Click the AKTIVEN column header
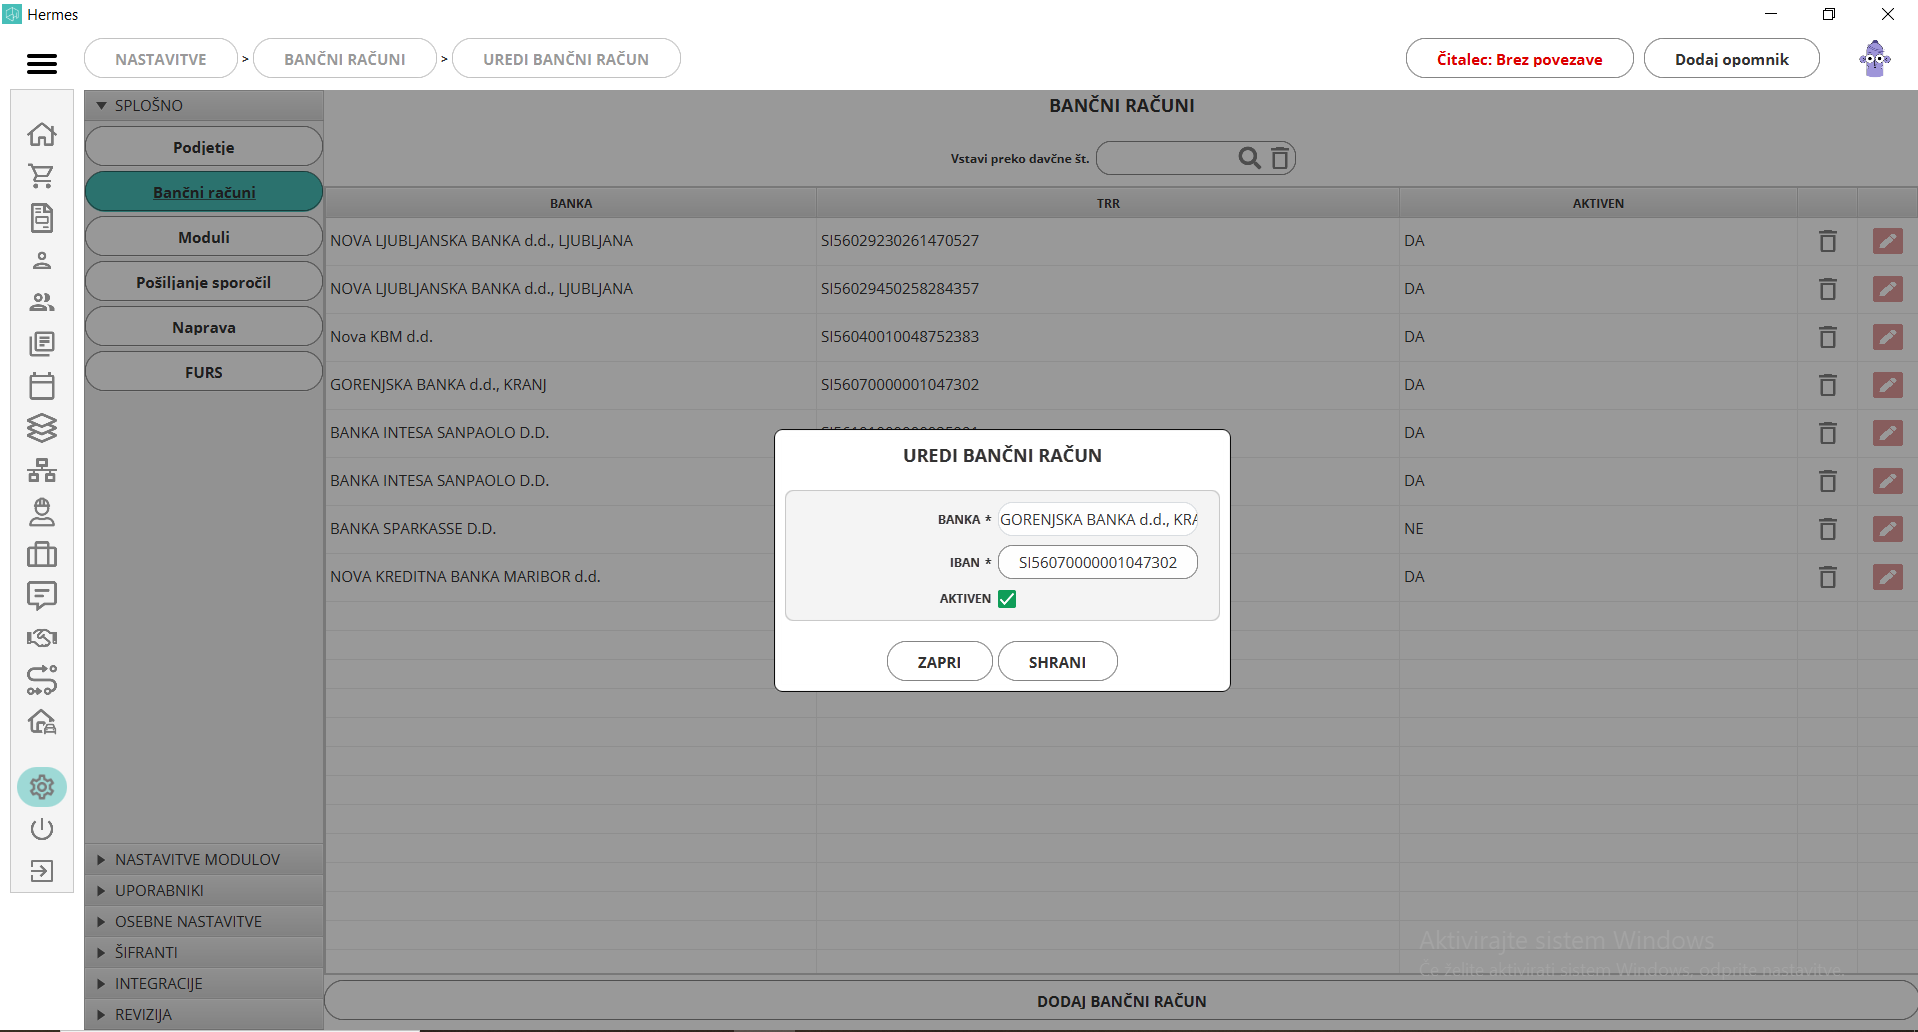Viewport: 1918px width, 1032px height. coord(1598,204)
